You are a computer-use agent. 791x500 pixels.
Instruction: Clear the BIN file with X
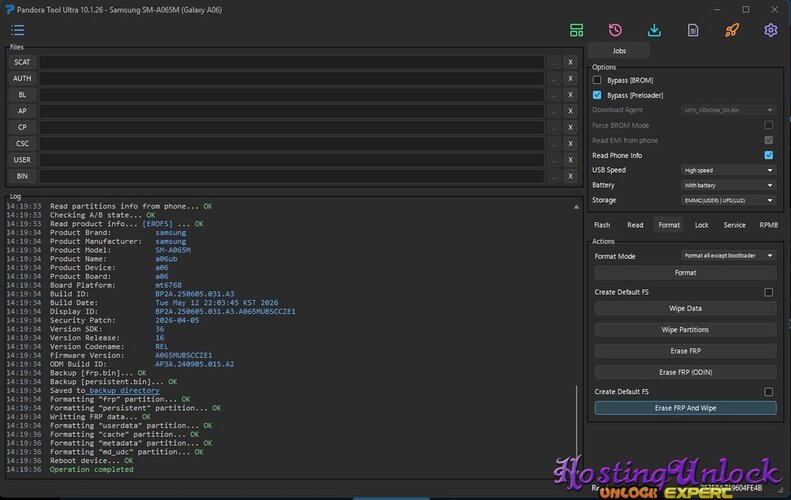pyautogui.click(x=570, y=176)
